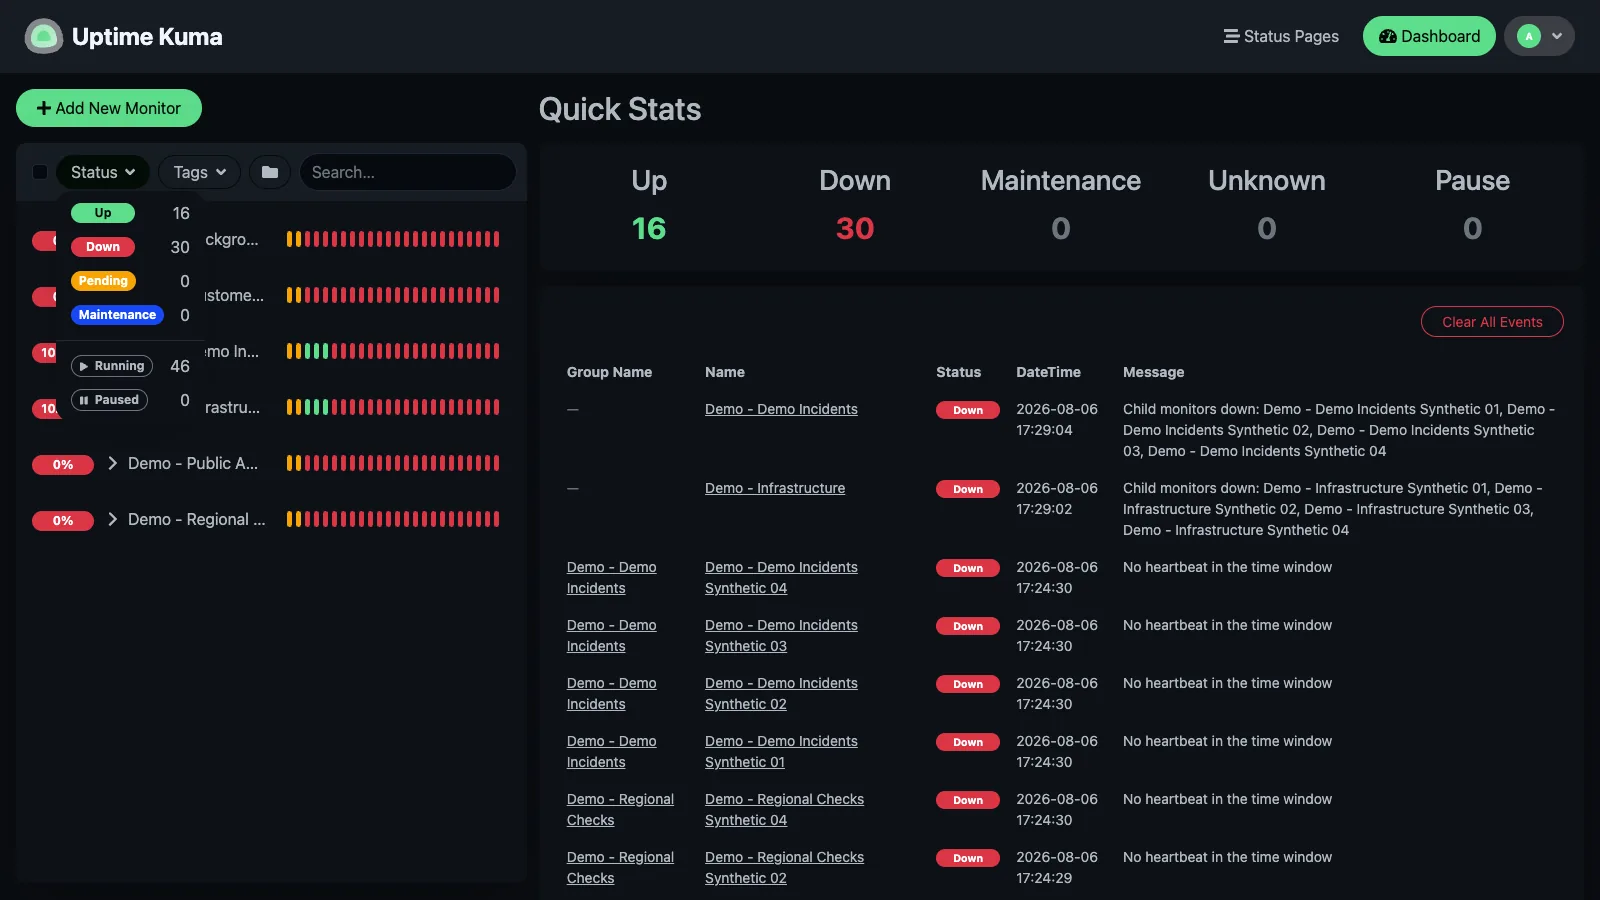Image resolution: width=1600 pixels, height=900 pixels.
Task: Open the Tags filter dropdown
Action: 200,172
